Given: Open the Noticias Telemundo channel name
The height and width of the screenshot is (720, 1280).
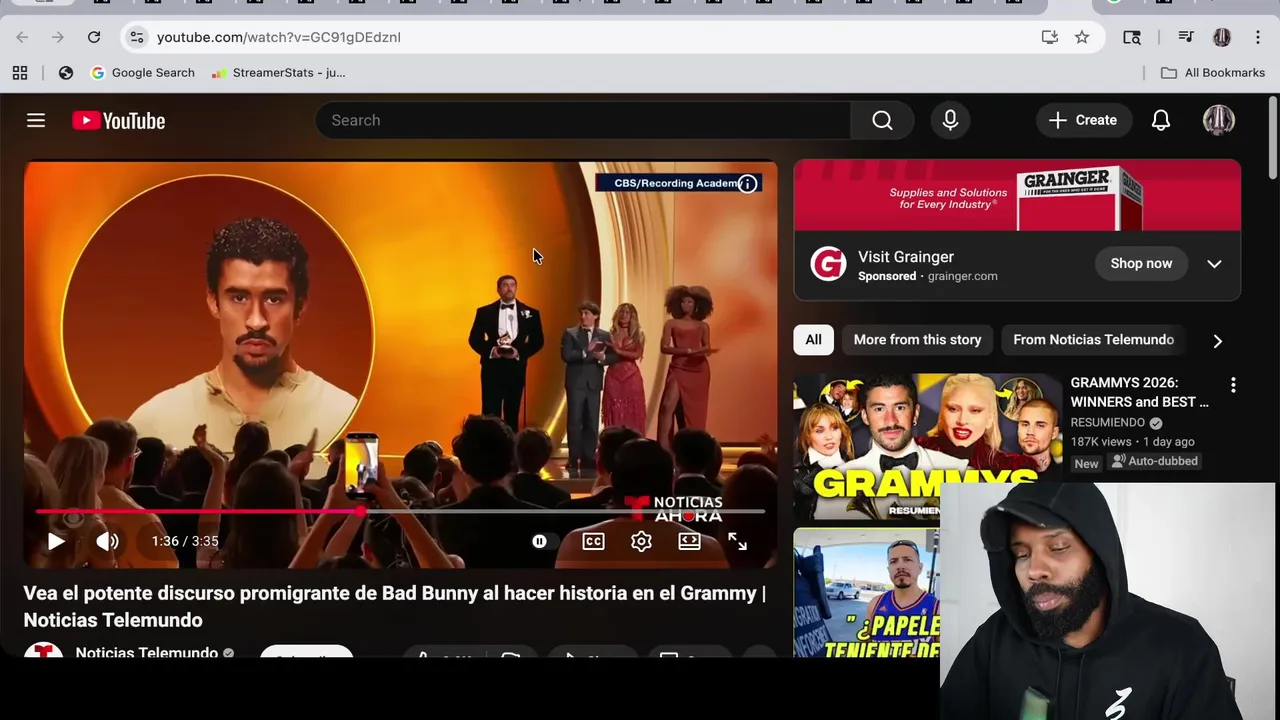Looking at the screenshot, I should [146, 652].
